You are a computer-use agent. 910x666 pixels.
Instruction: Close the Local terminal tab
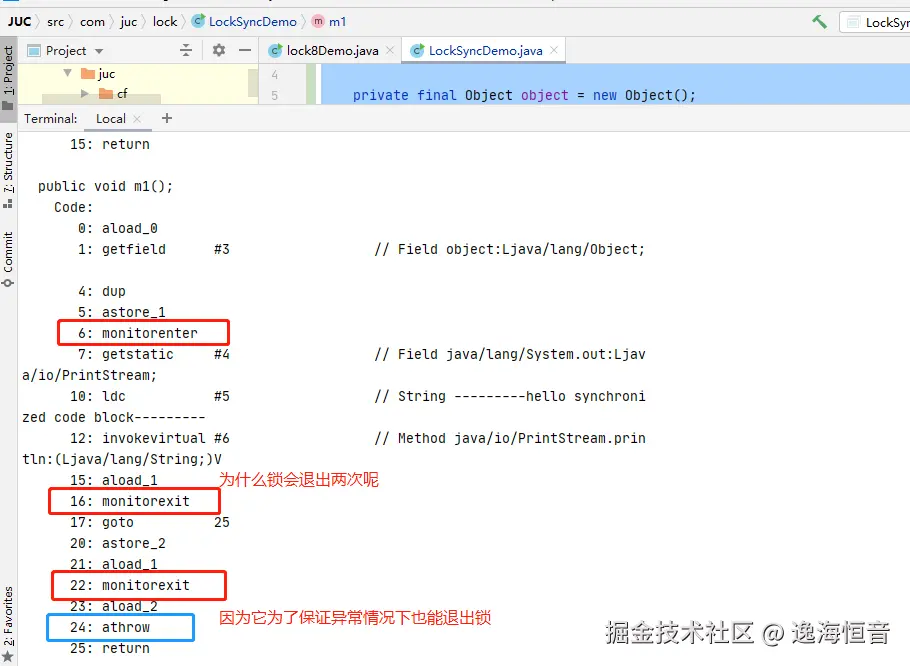tap(137, 119)
